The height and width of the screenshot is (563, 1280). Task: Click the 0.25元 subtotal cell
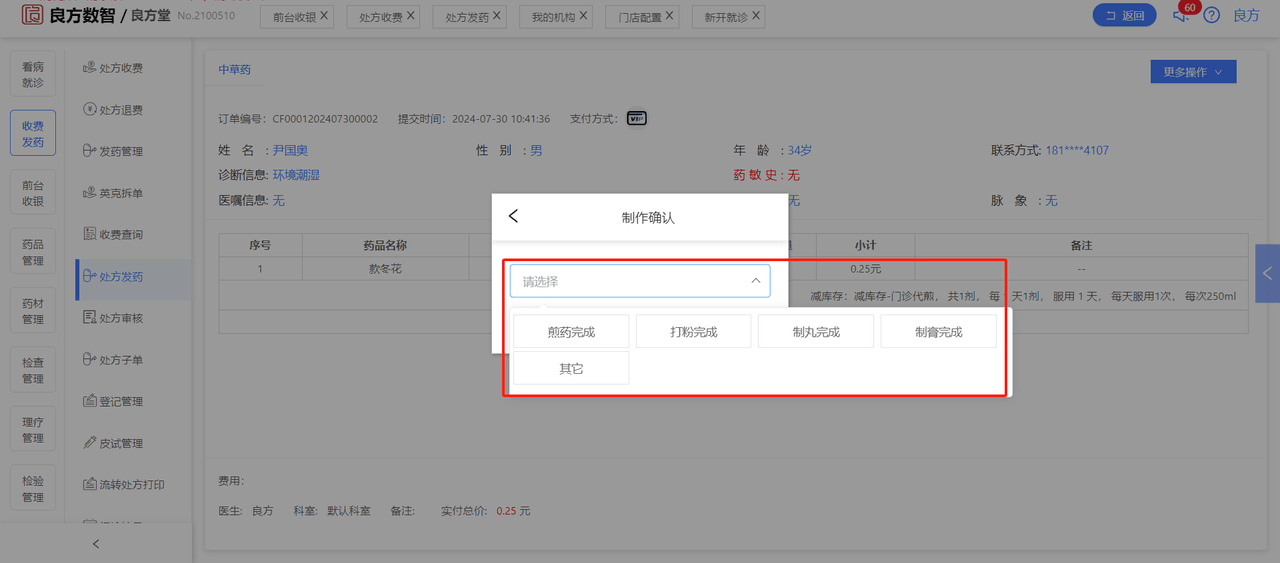tap(866, 268)
